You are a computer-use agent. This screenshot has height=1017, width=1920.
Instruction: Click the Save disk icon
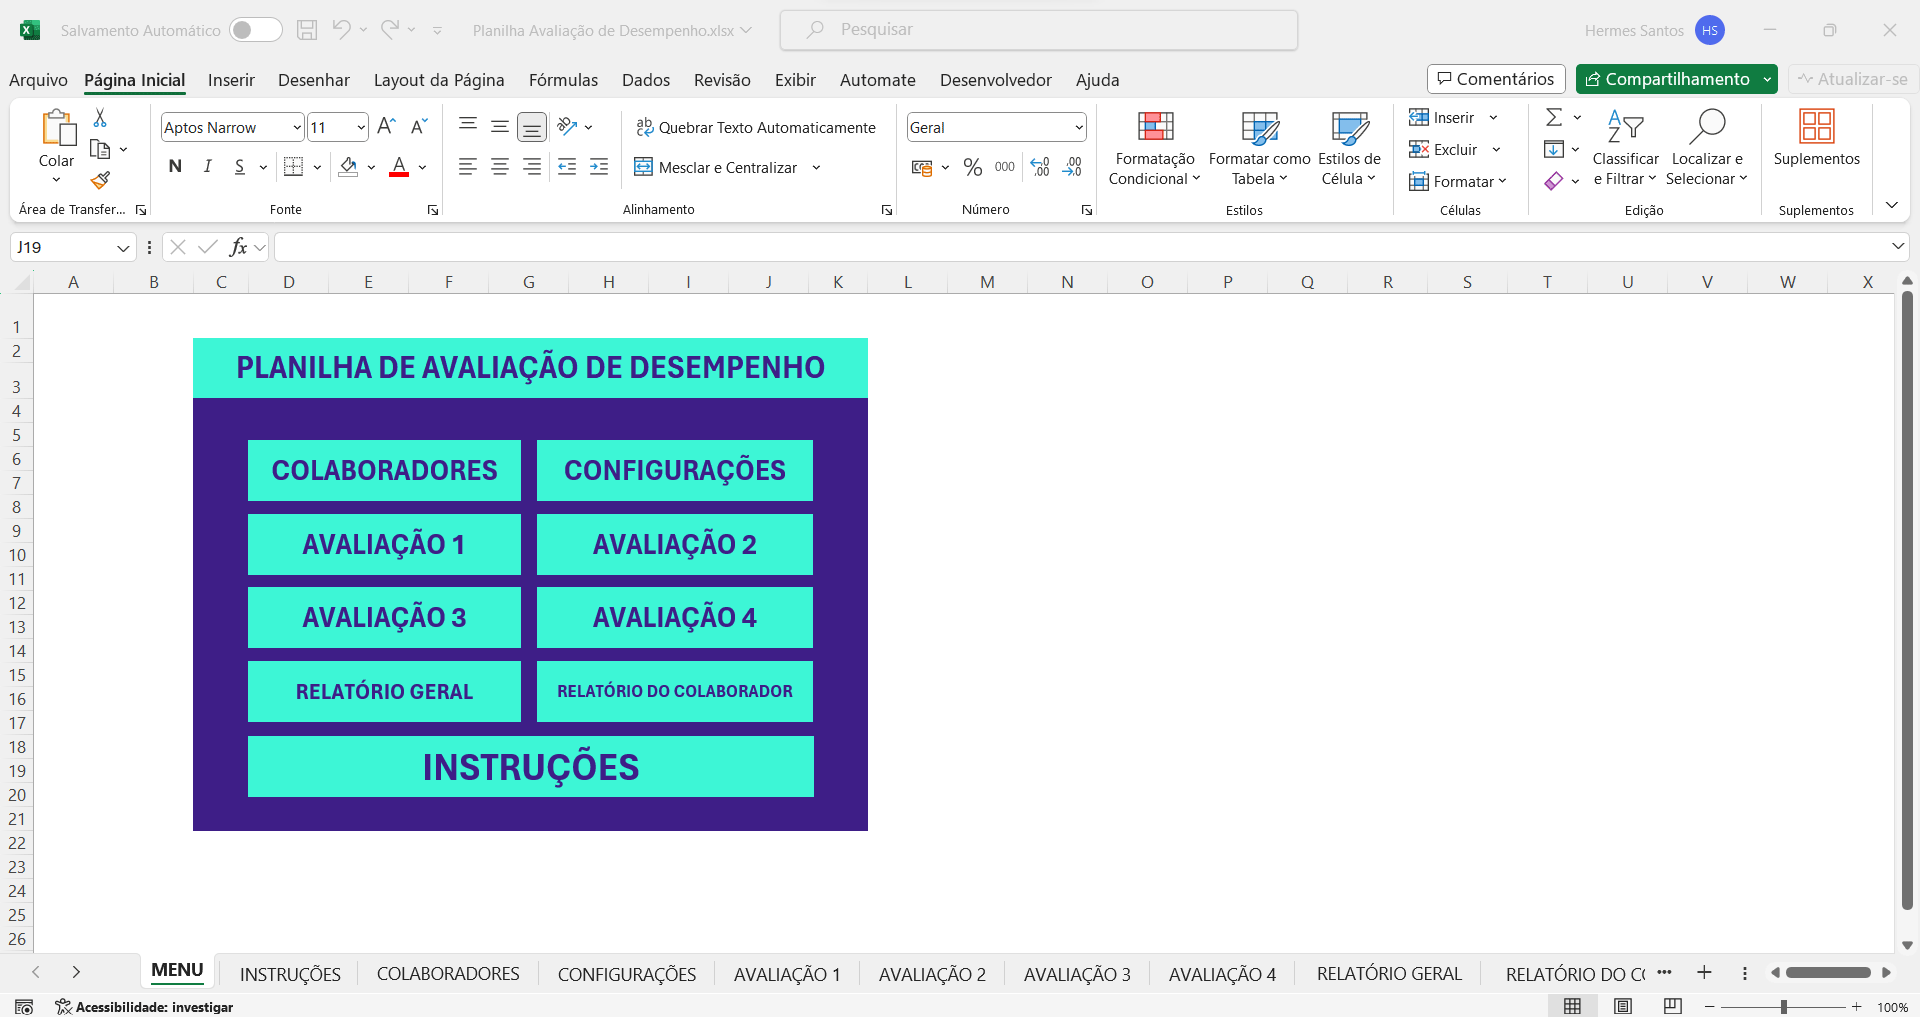coord(307,30)
